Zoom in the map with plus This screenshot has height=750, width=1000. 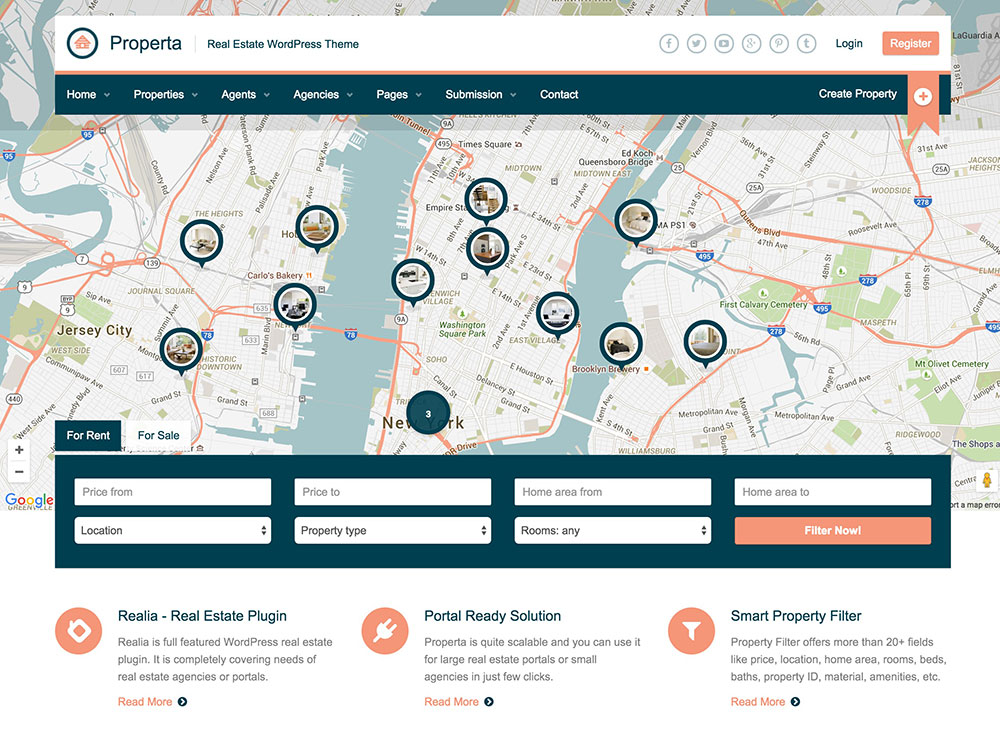click(x=19, y=450)
